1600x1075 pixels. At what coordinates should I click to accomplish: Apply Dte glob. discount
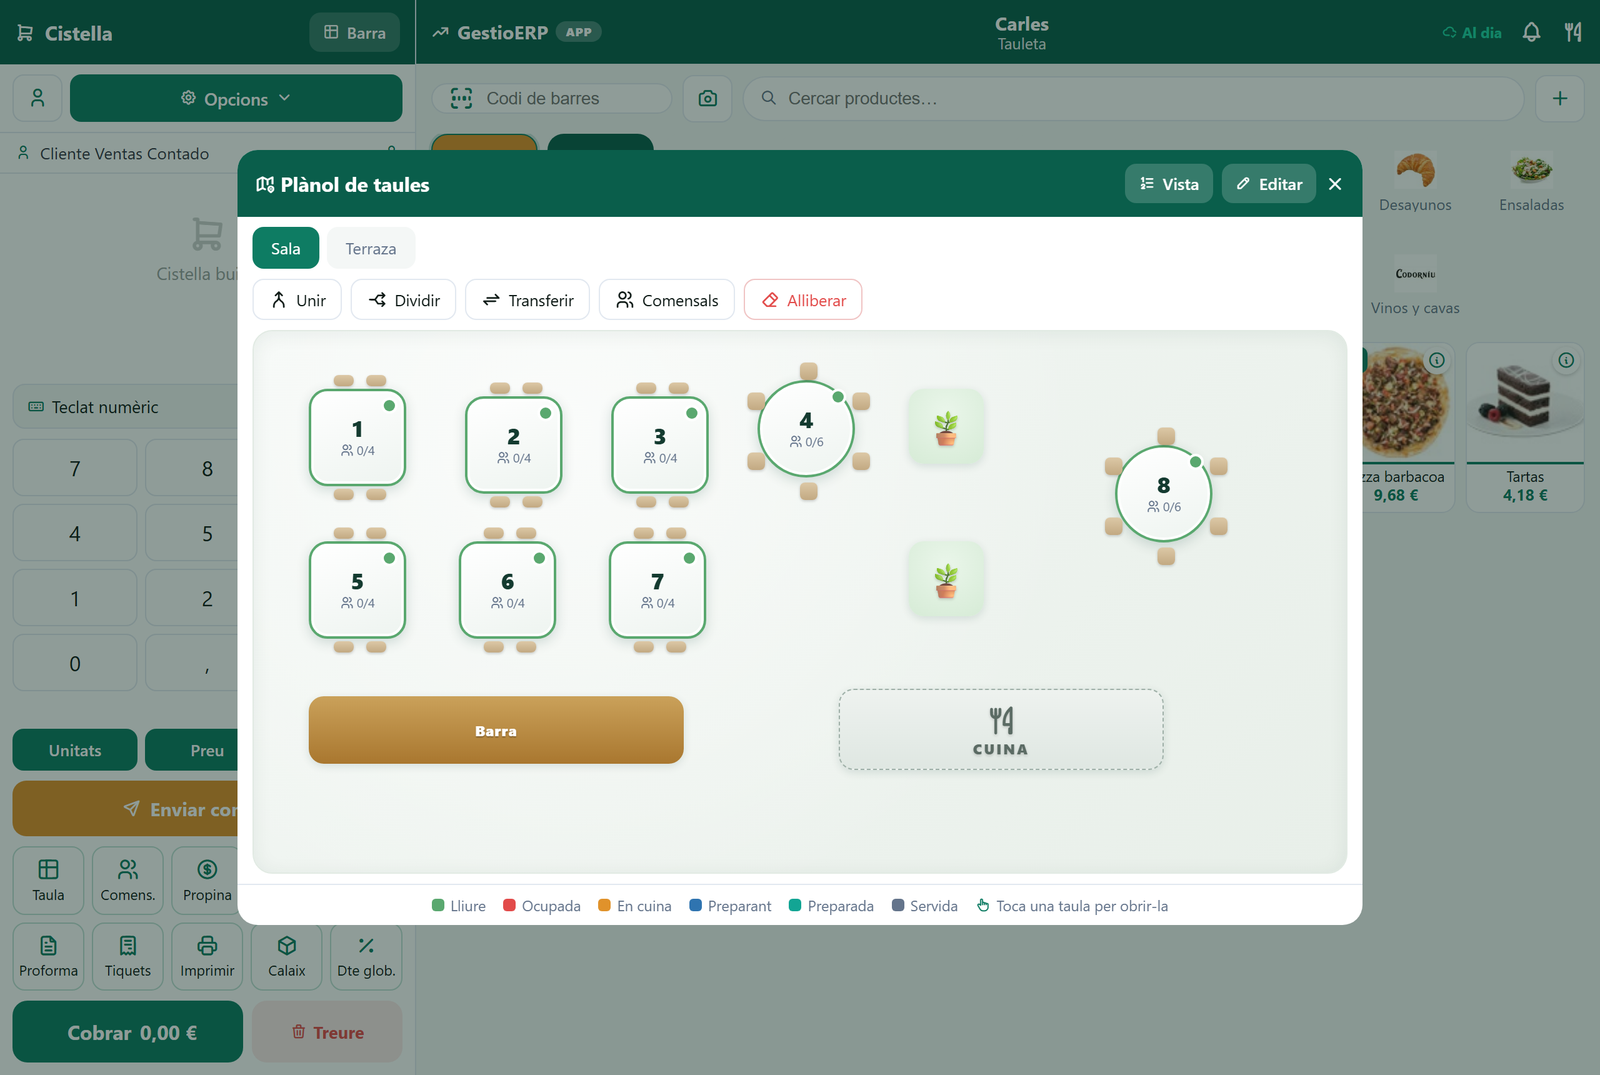click(366, 956)
